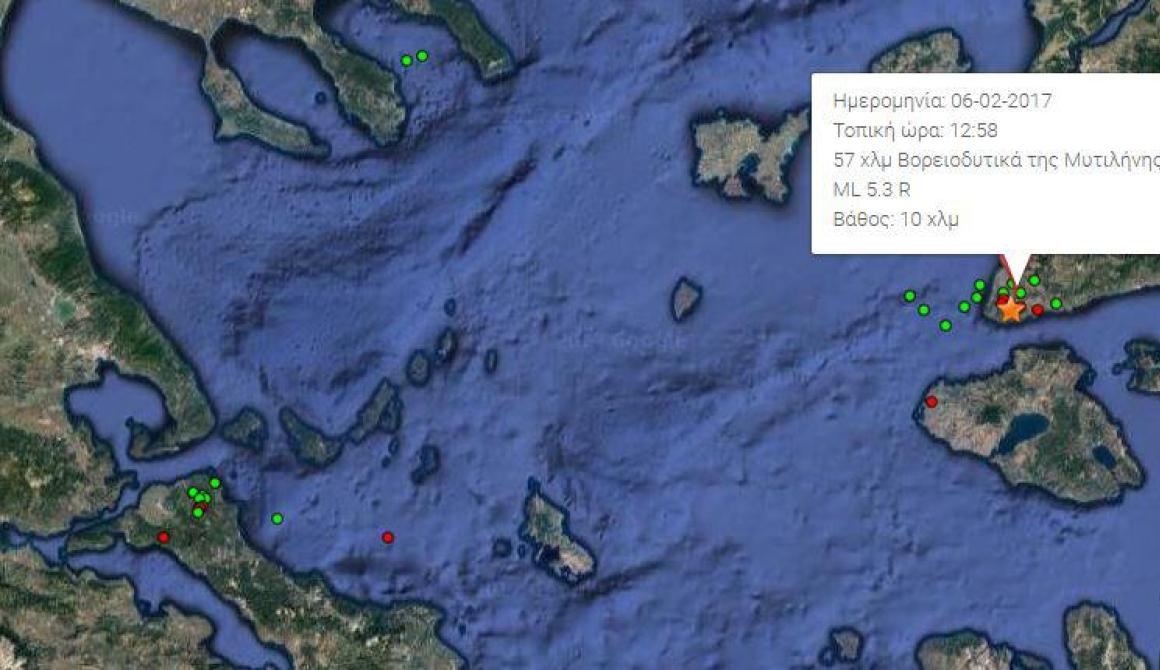This screenshot has height=670, width=1160.
Task: Click the 'ML 5.3 R' magnitude text
Action: pyautogui.click(x=871, y=189)
